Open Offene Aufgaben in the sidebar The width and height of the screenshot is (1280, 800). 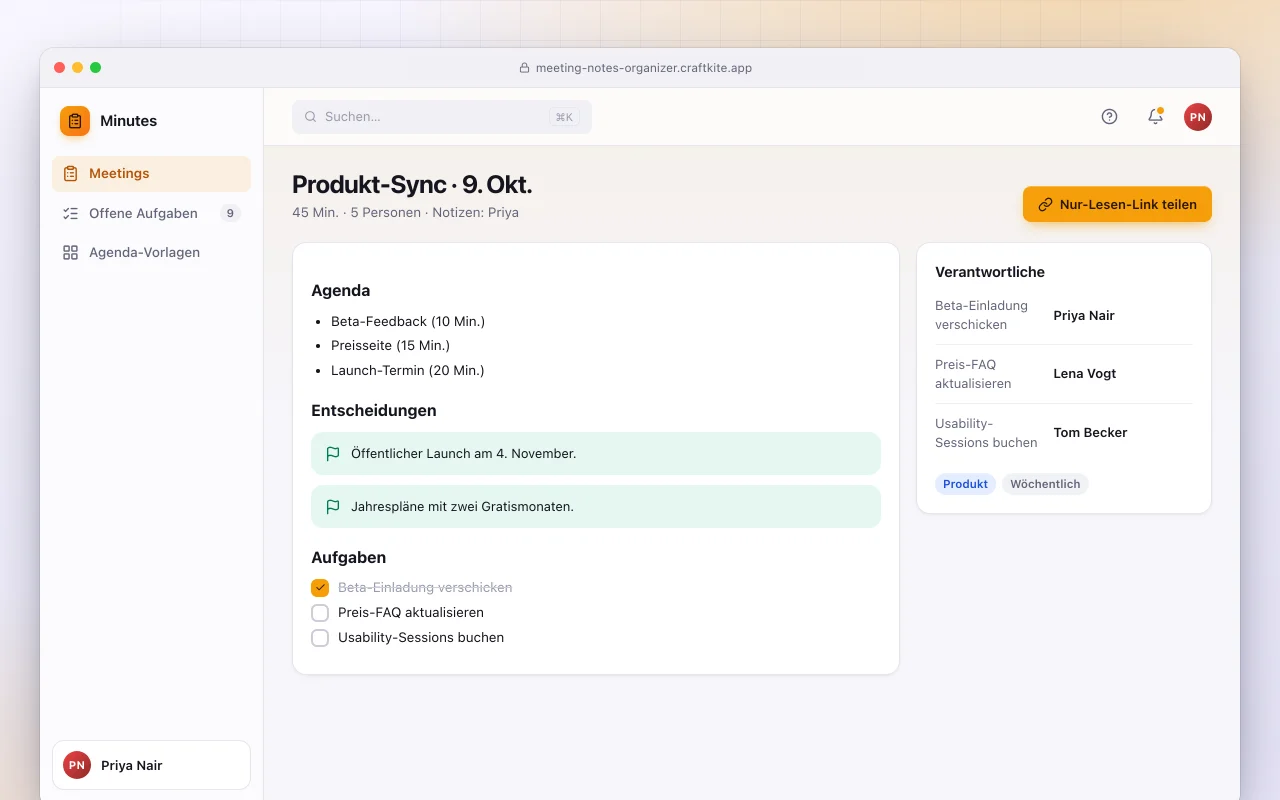click(151, 213)
